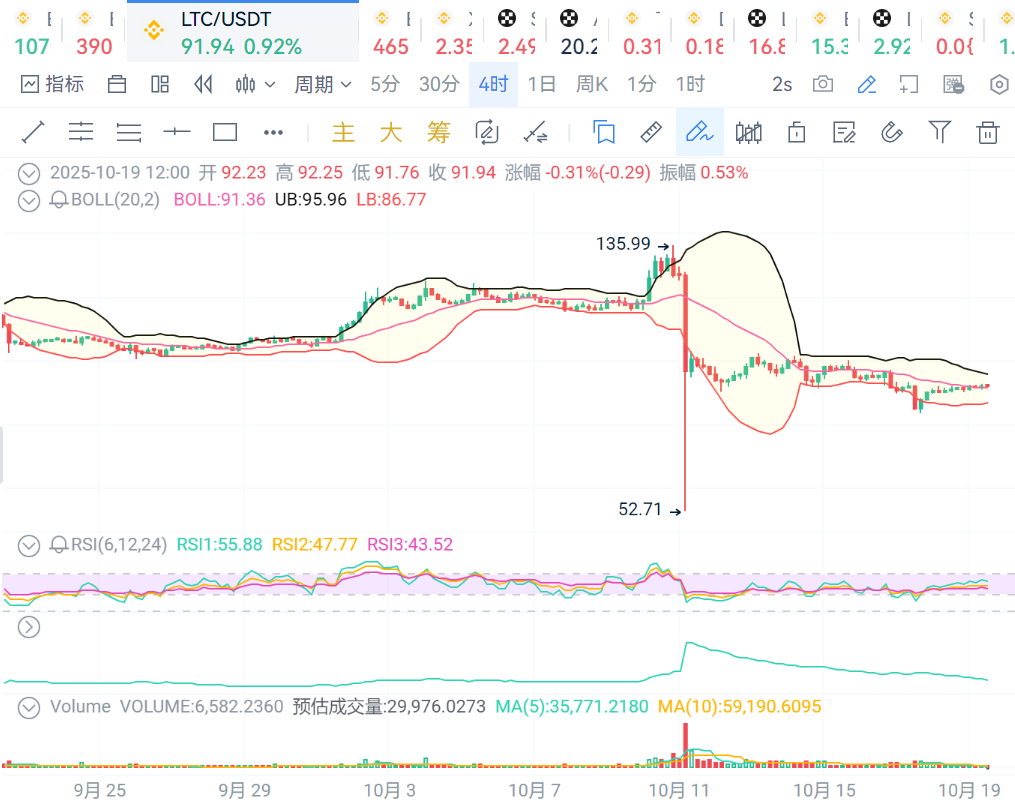Switch to the 1时 timeframe

(690, 84)
